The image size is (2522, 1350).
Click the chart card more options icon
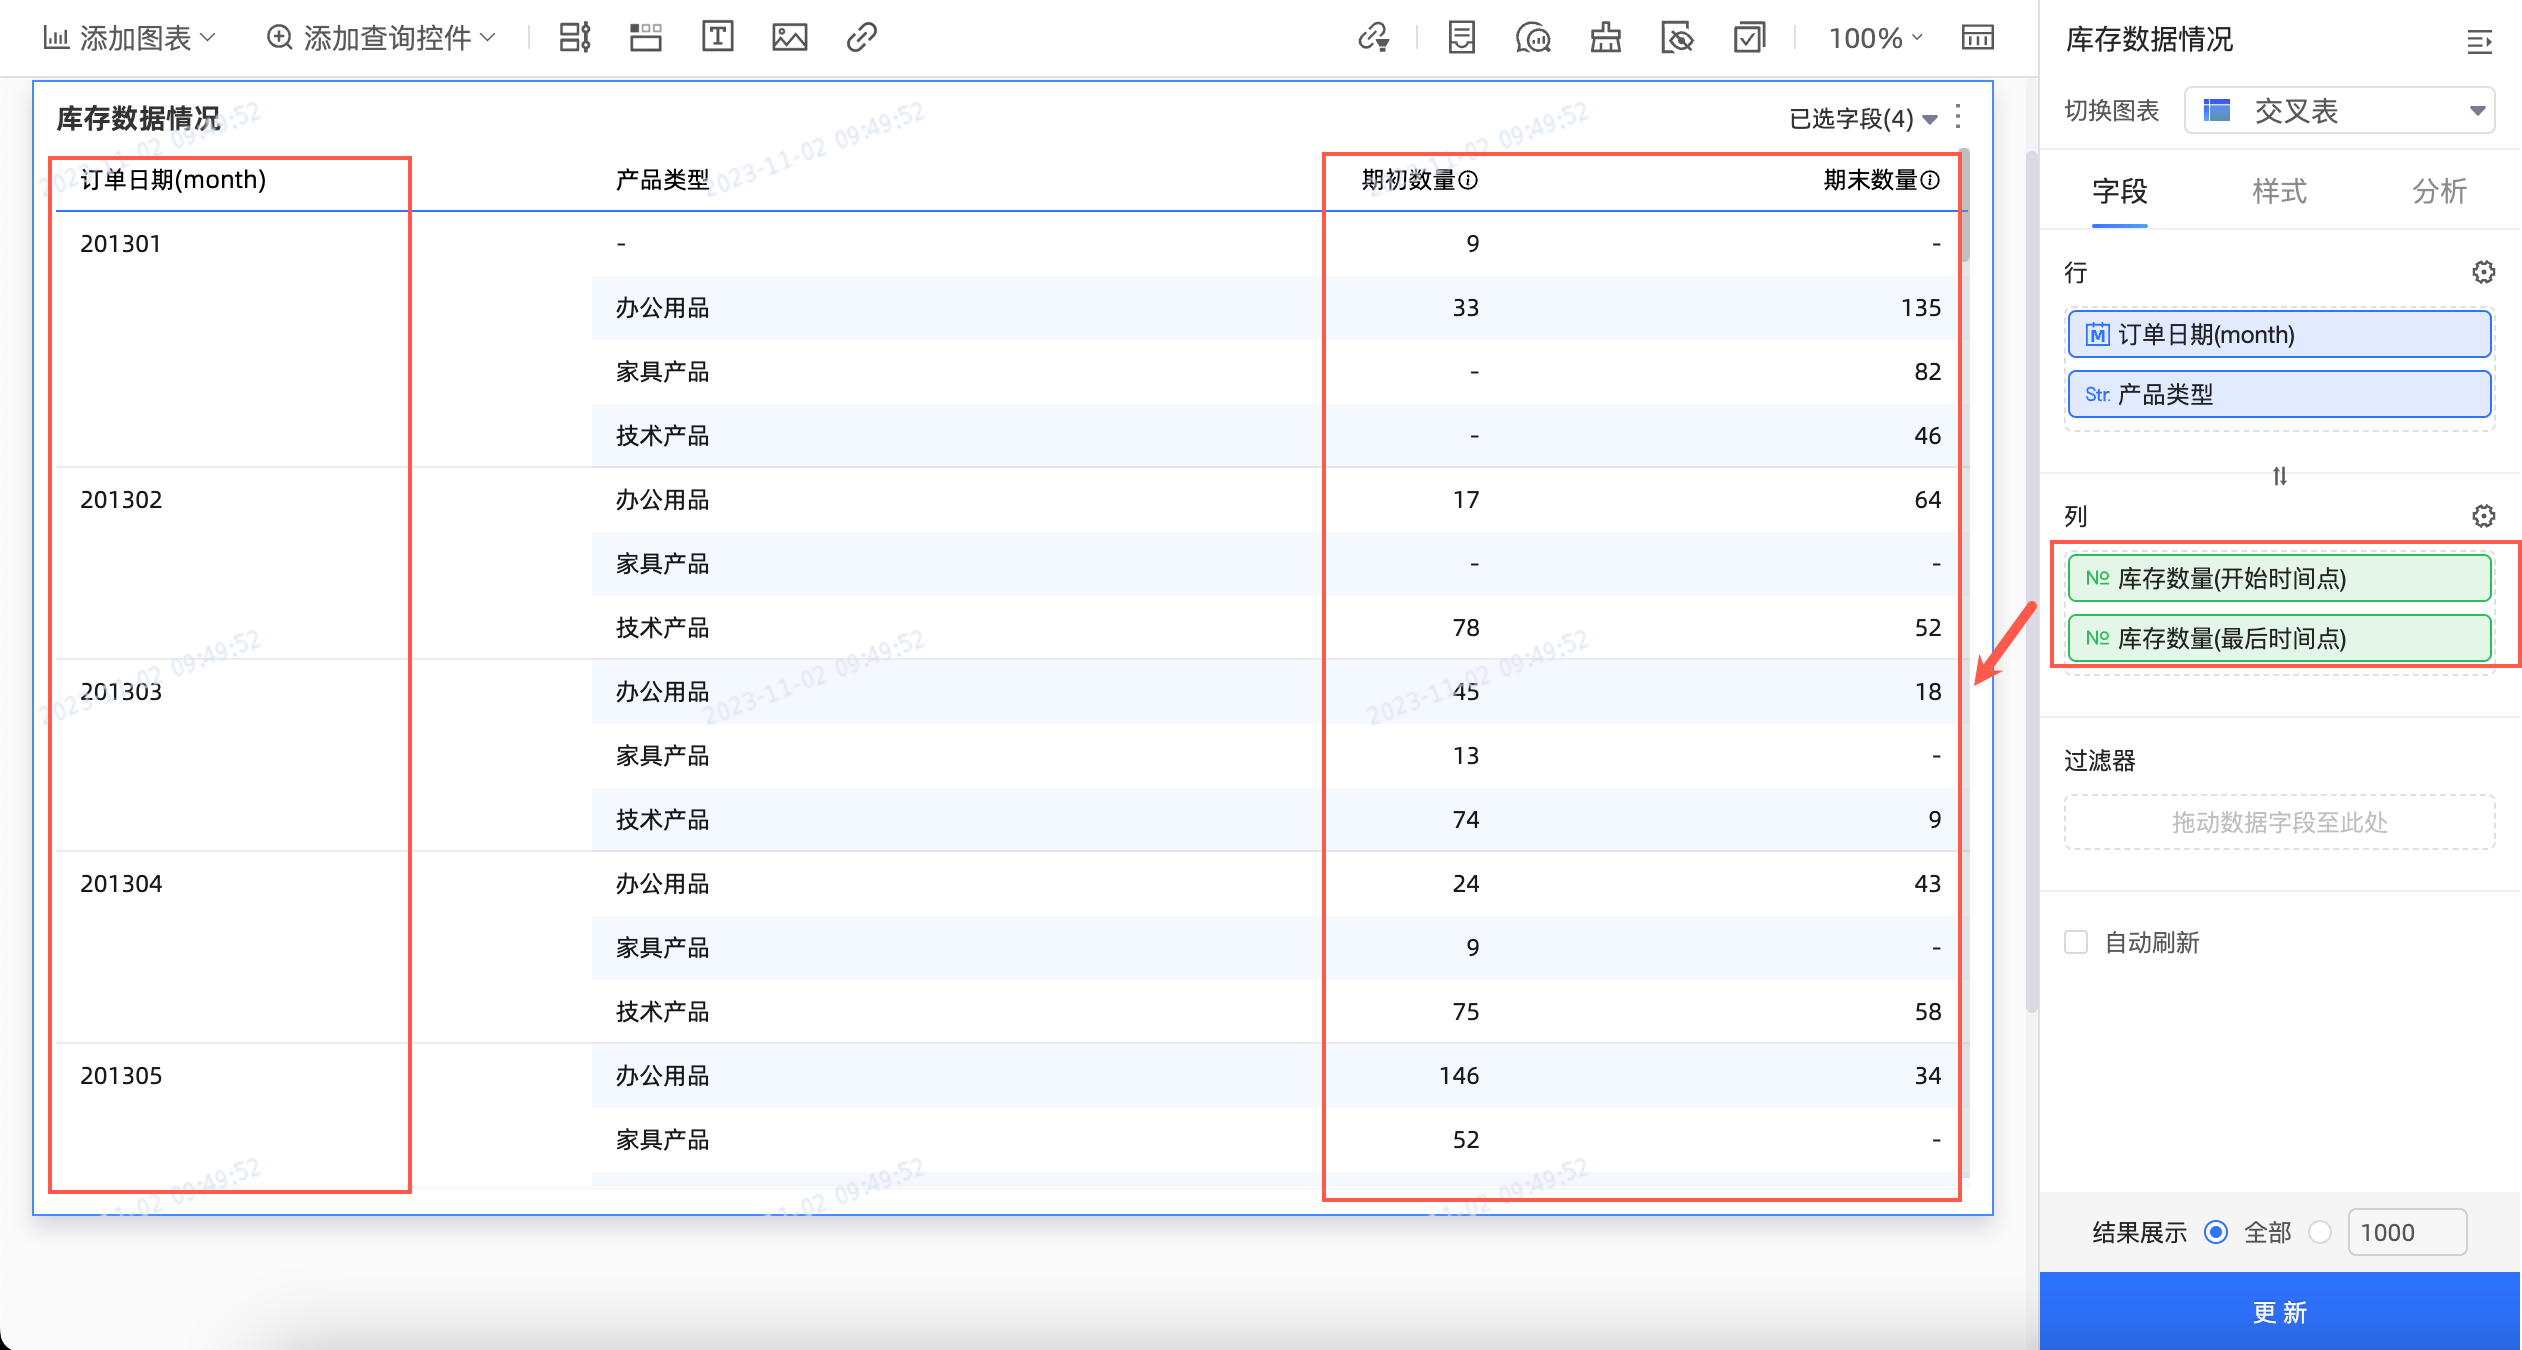click(x=1958, y=117)
